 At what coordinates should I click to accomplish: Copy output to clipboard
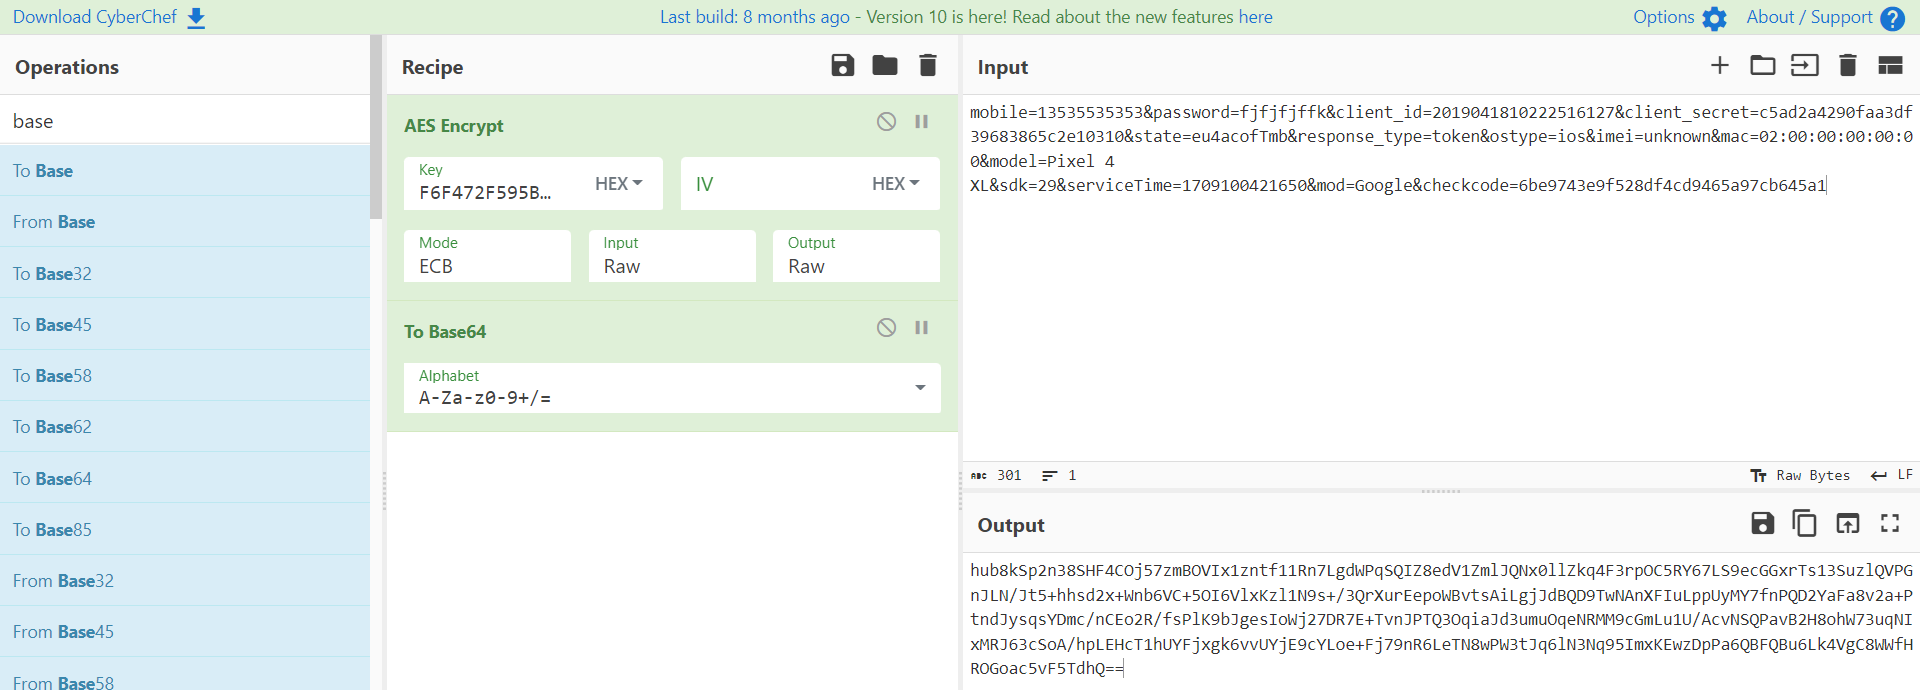click(x=1804, y=523)
